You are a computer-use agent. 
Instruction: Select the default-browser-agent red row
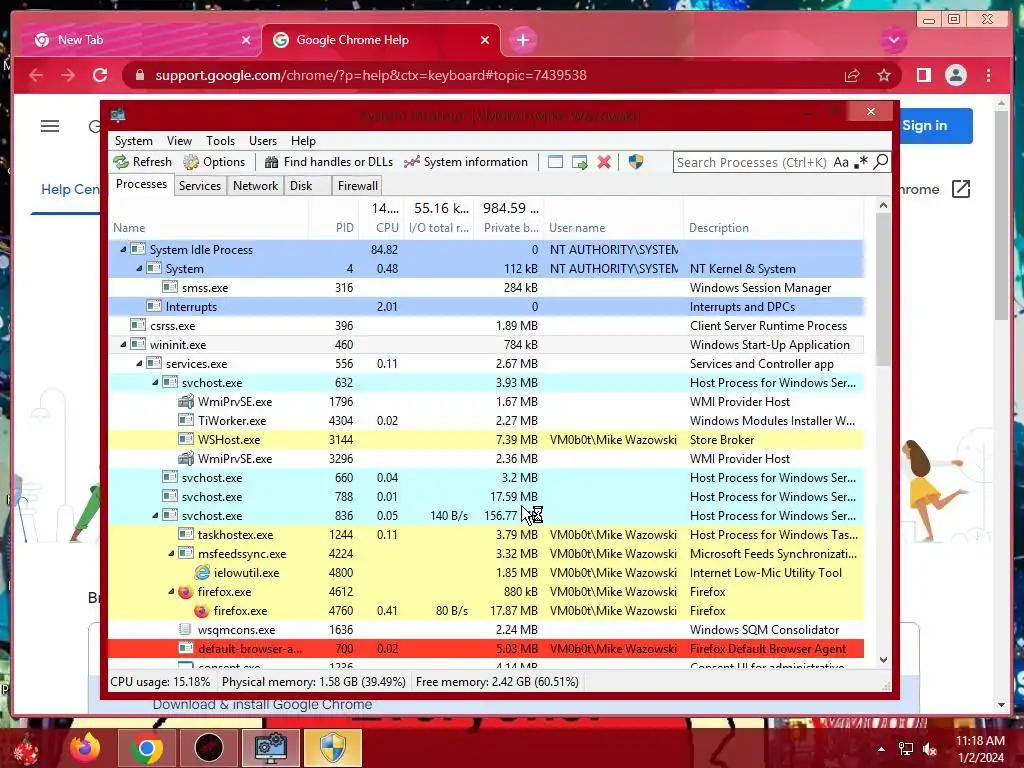[x=486, y=648]
